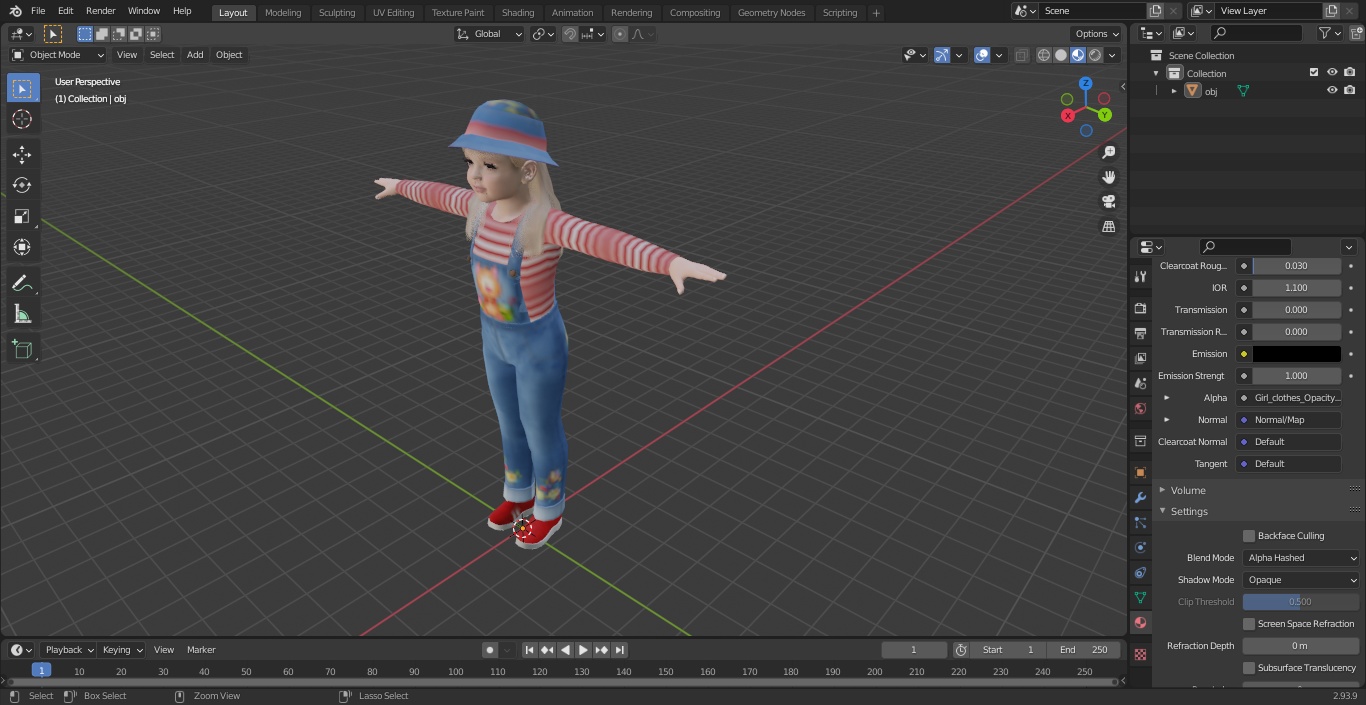
Task: Enable Screen Space Refraction checkbox
Action: click(1249, 624)
